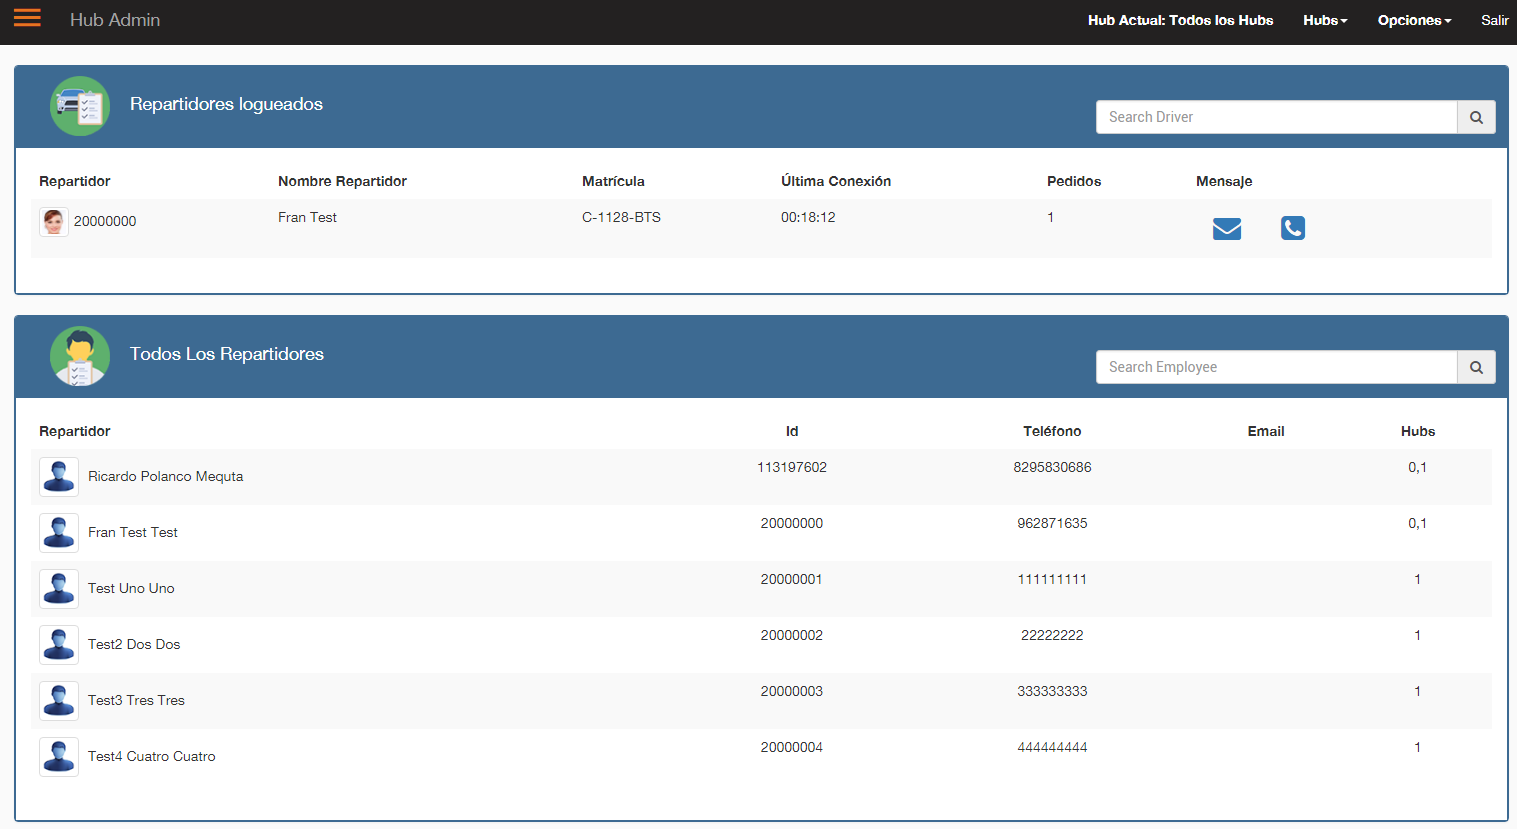Click Test3 Tres Tres avatar icon
Screen dimensions: 1517x829
(x=59, y=701)
